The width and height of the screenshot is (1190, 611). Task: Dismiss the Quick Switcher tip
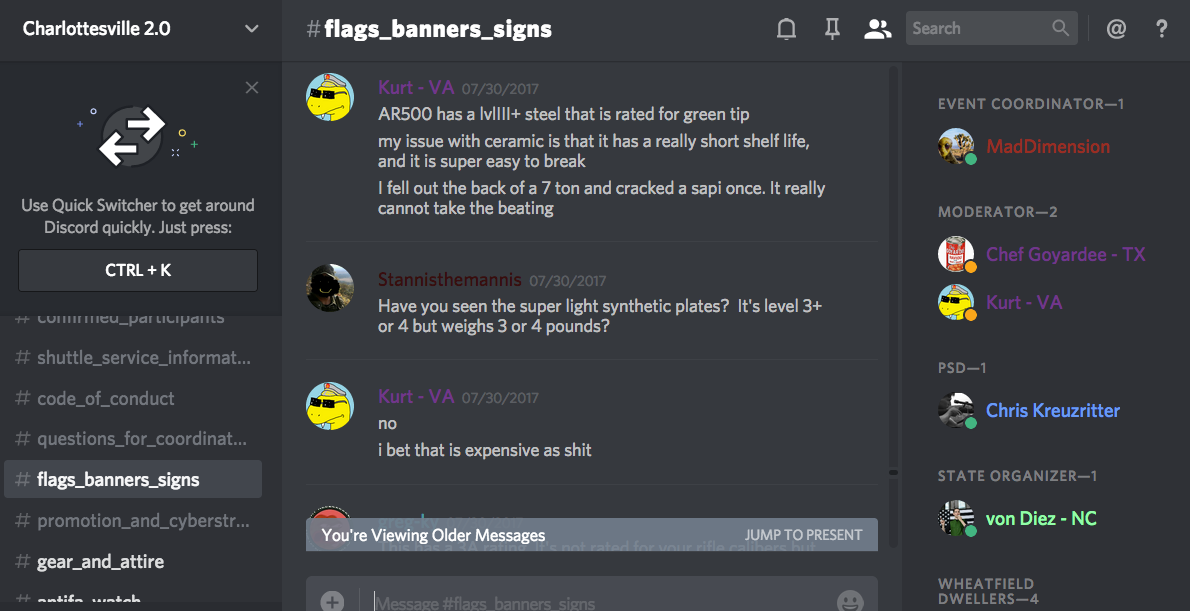click(x=252, y=88)
